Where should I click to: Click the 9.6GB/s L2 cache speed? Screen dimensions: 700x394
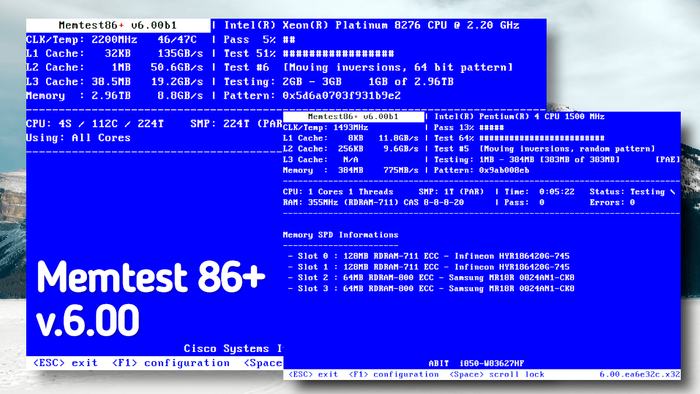(401, 149)
